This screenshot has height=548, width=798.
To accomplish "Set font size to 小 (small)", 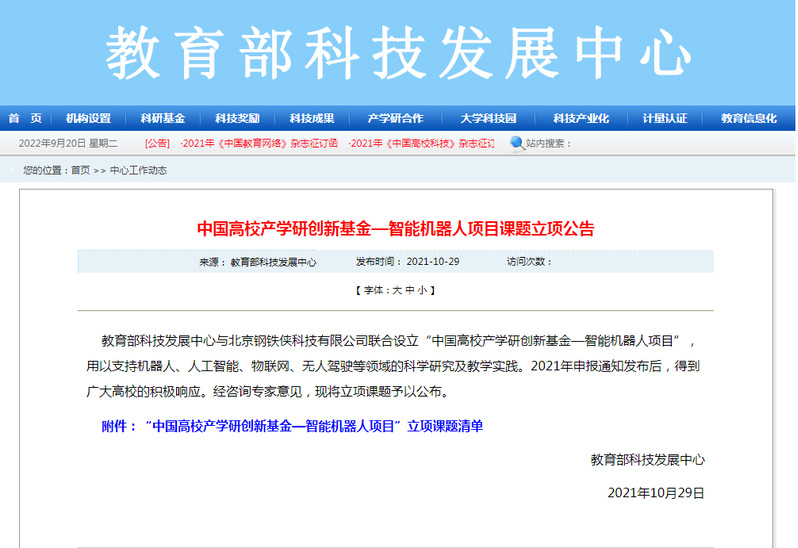I will pyautogui.click(x=423, y=290).
